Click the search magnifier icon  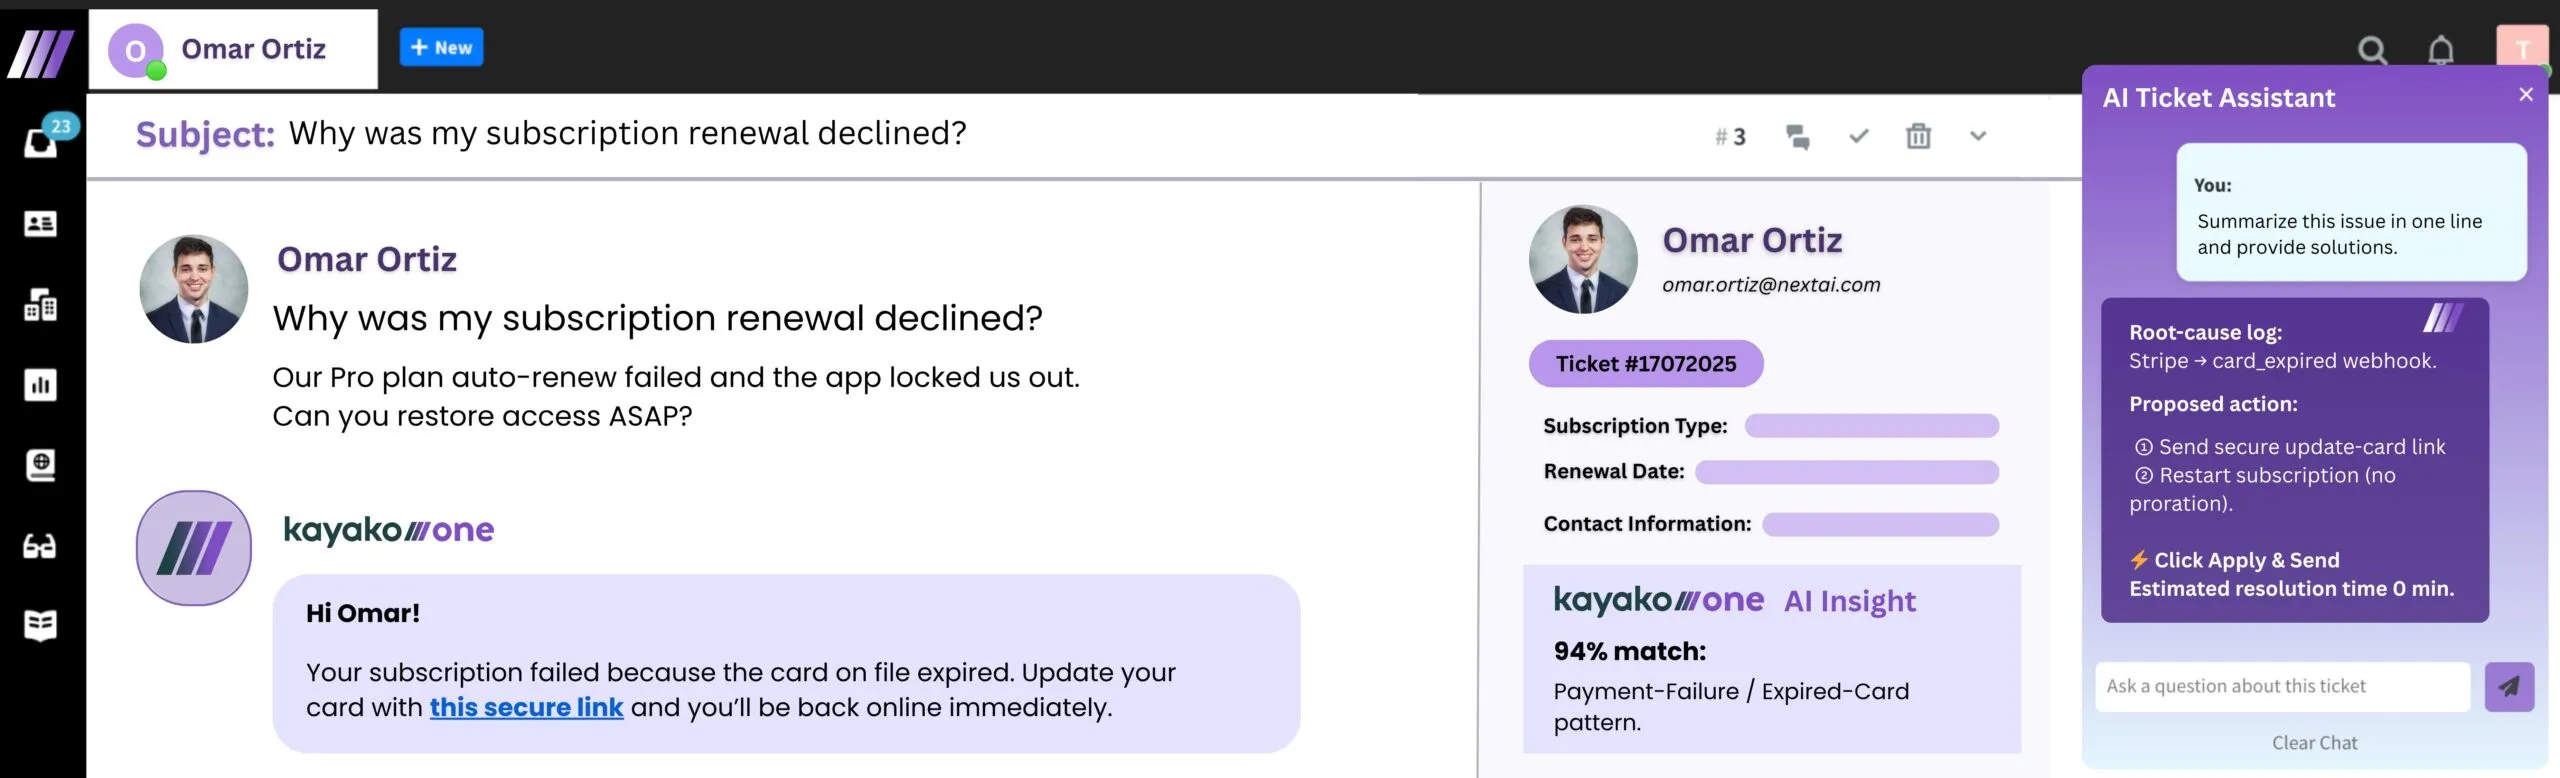point(2372,50)
